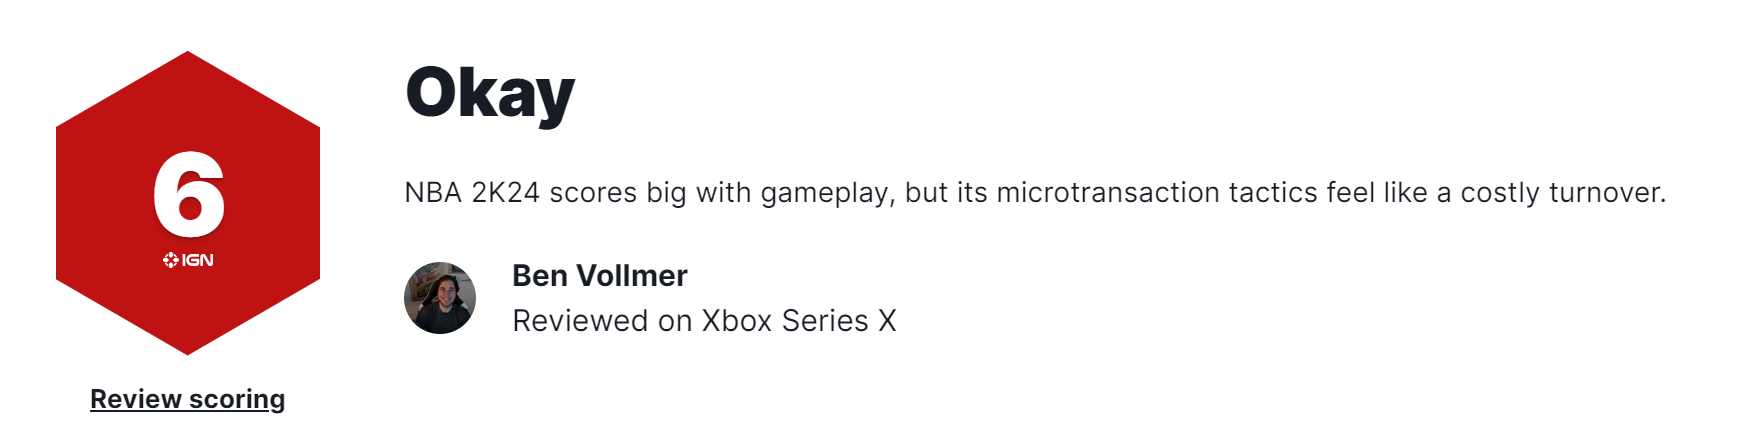Click the Okay verdict heading
The height and width of the screenshot is (445, 1740).
490,93
